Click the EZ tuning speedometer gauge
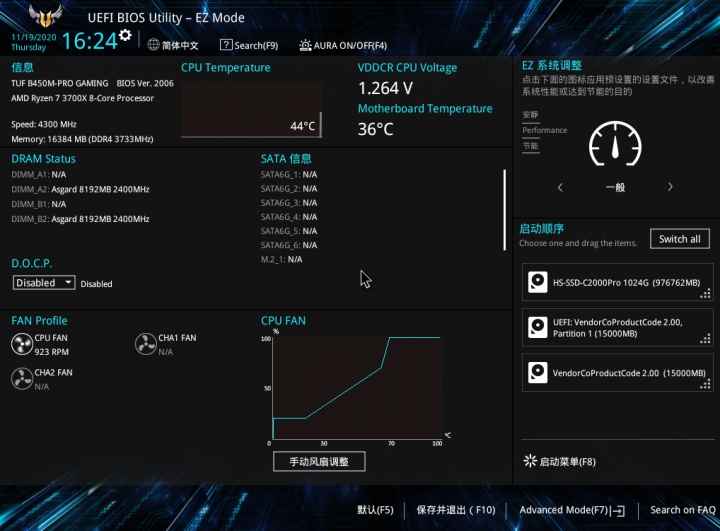Image resolution: width=720 pixels, height=531 pixels. (x=615, y=144)
